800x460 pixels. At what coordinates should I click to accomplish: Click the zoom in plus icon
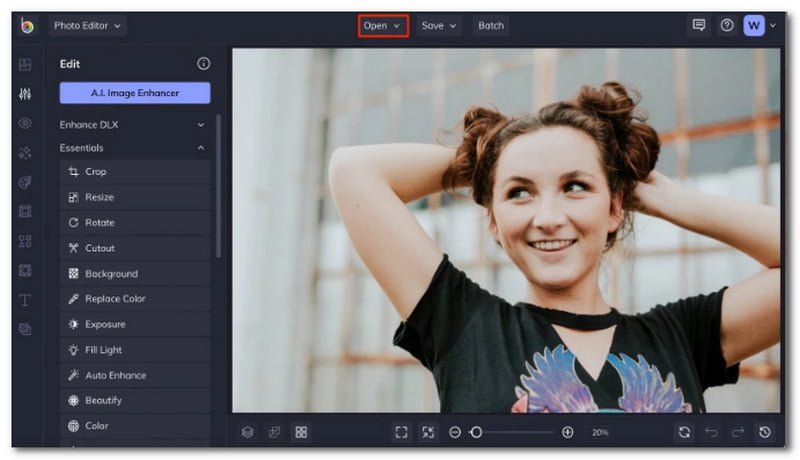click(568, 432)
